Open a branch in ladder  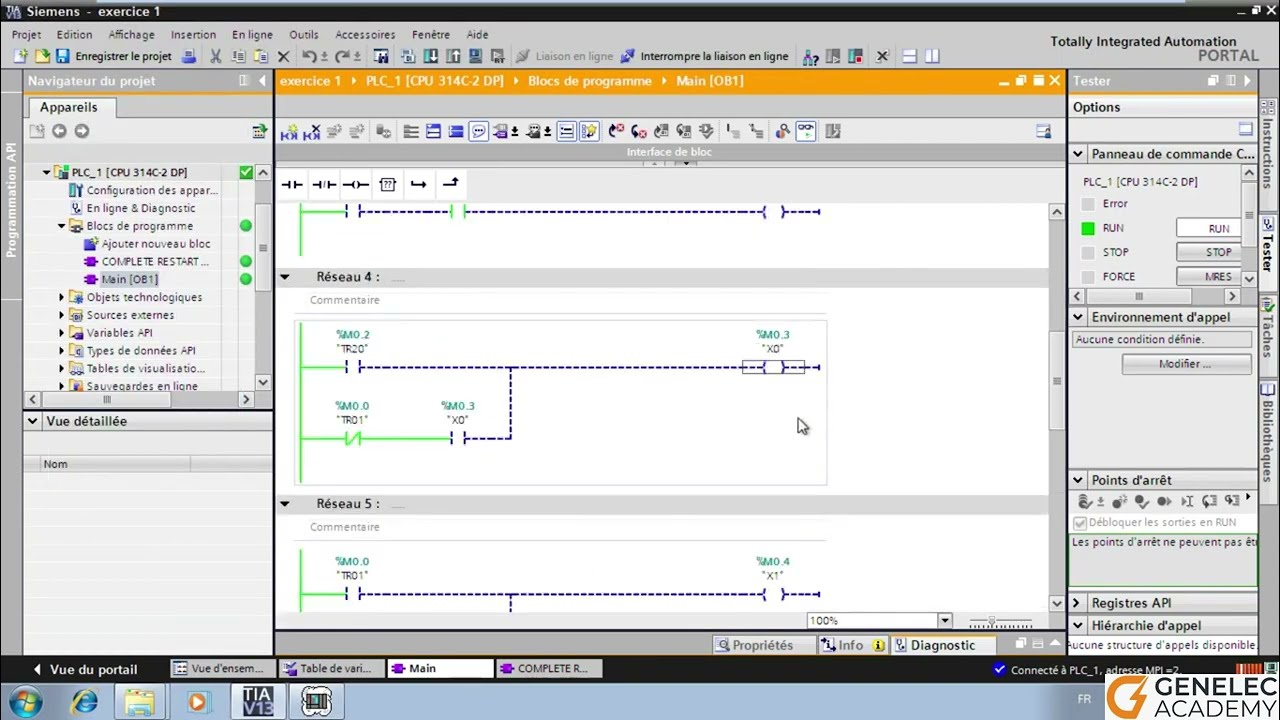click(419, 184)
